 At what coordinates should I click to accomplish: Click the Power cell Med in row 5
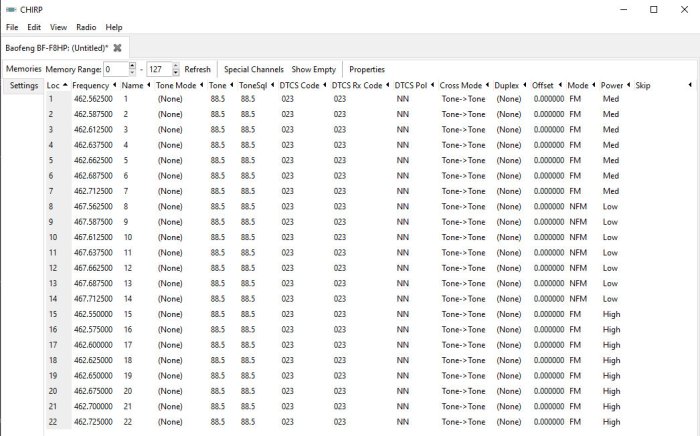pos(611,160)
